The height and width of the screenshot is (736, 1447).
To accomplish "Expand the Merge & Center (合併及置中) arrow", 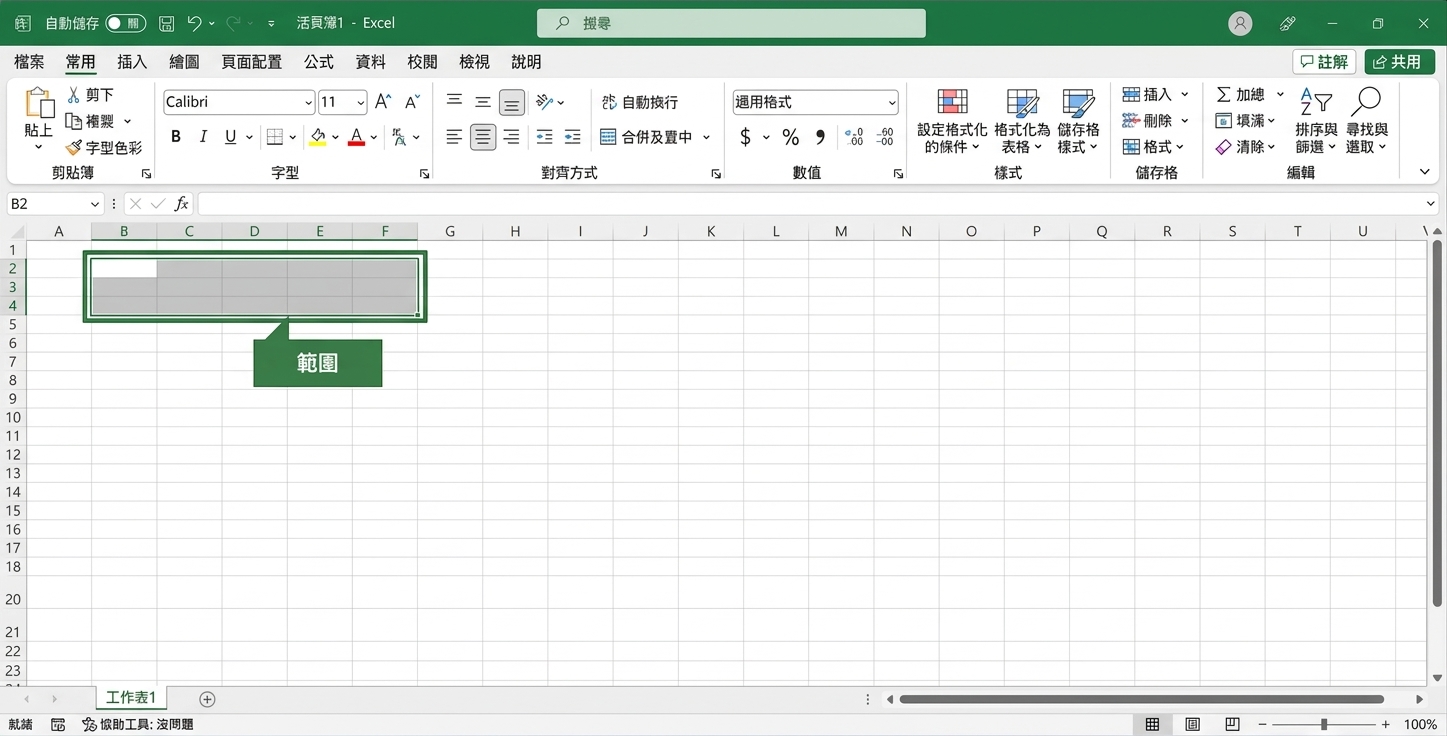I will tap(706, 137).
